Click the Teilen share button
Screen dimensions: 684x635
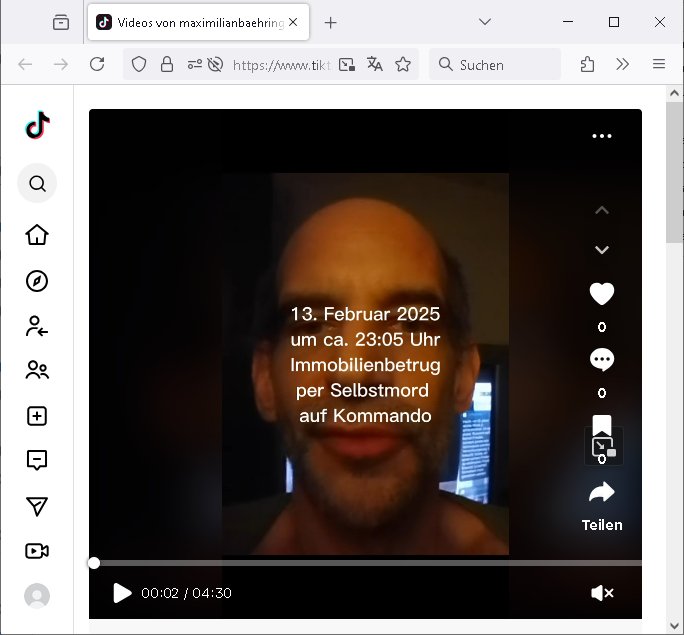coord(601,504)
